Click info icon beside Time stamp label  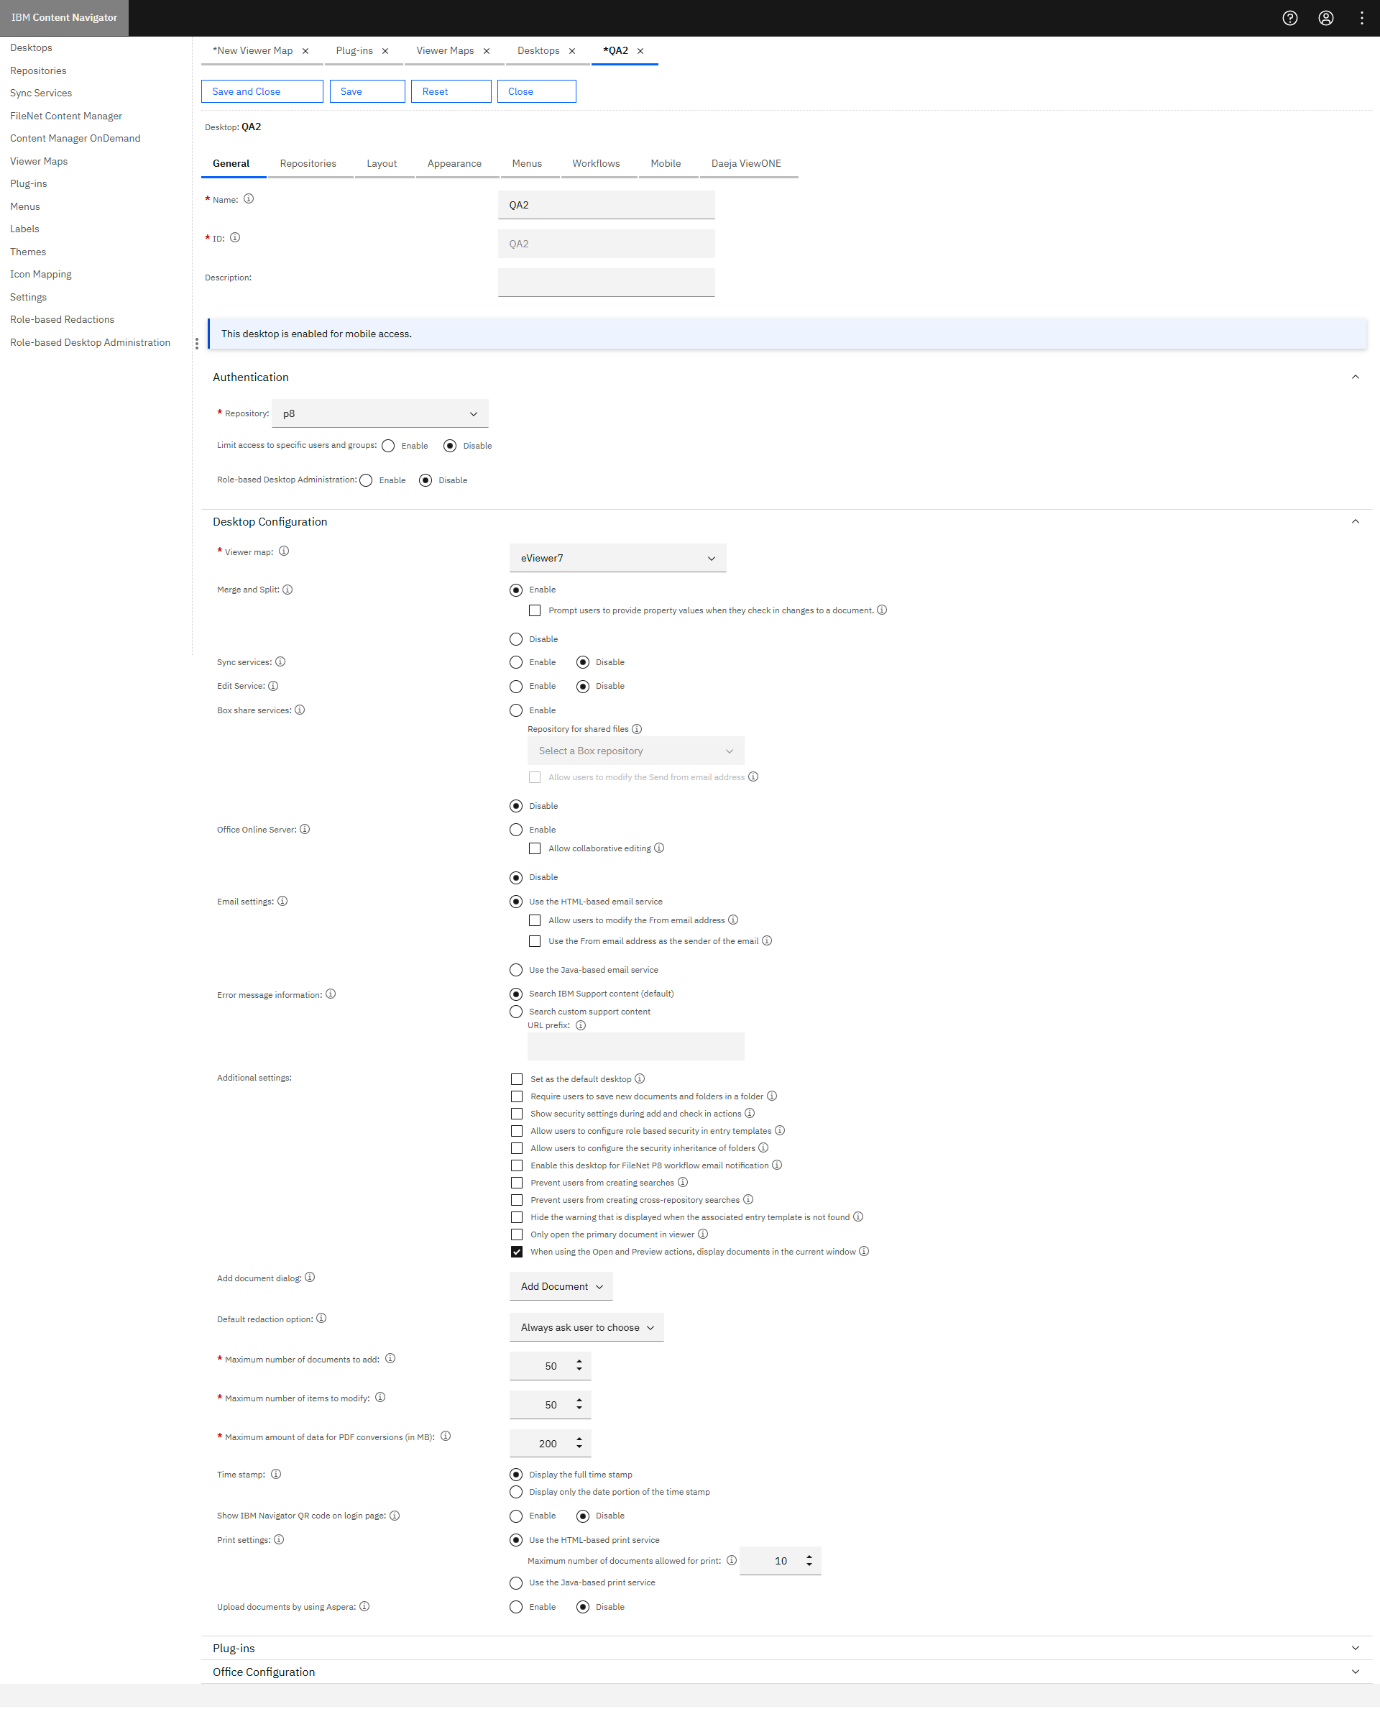click(x=276, y=1474)
